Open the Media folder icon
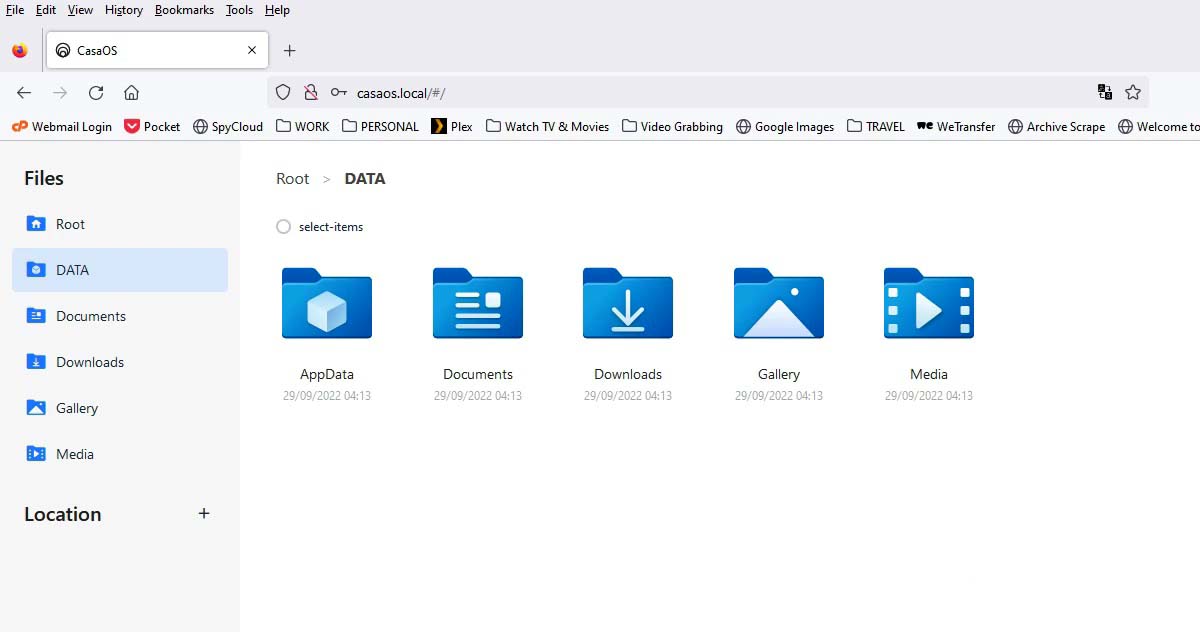The width and height of the screenshot is (1200, 632). [x=928, y=304]
